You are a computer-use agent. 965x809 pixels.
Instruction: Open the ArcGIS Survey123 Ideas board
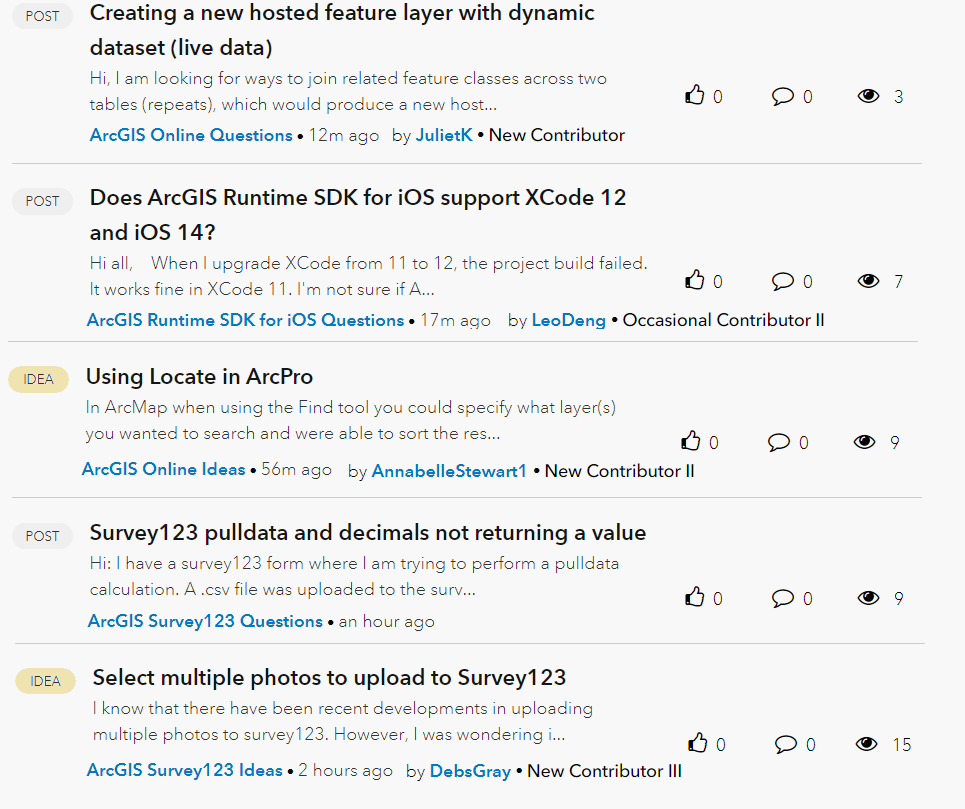pyautogui.click(x=184, y=770)
